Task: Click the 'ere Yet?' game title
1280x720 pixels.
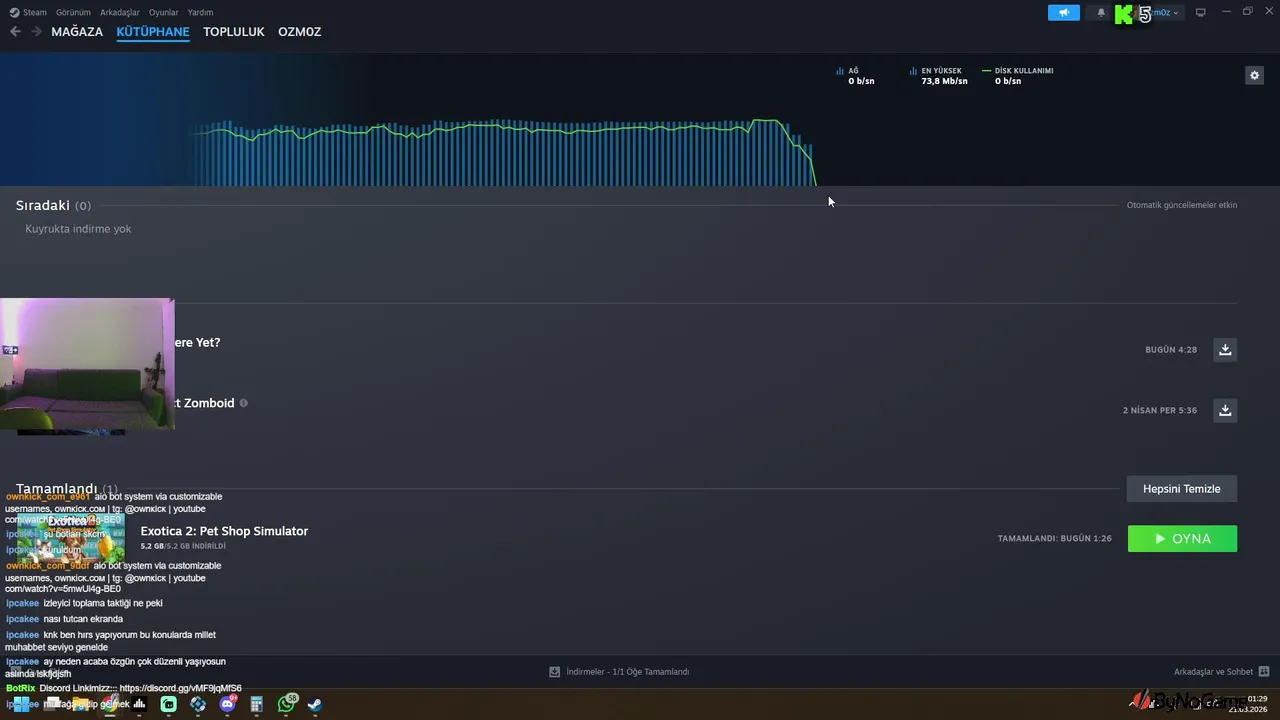Action: coord(197,342)
